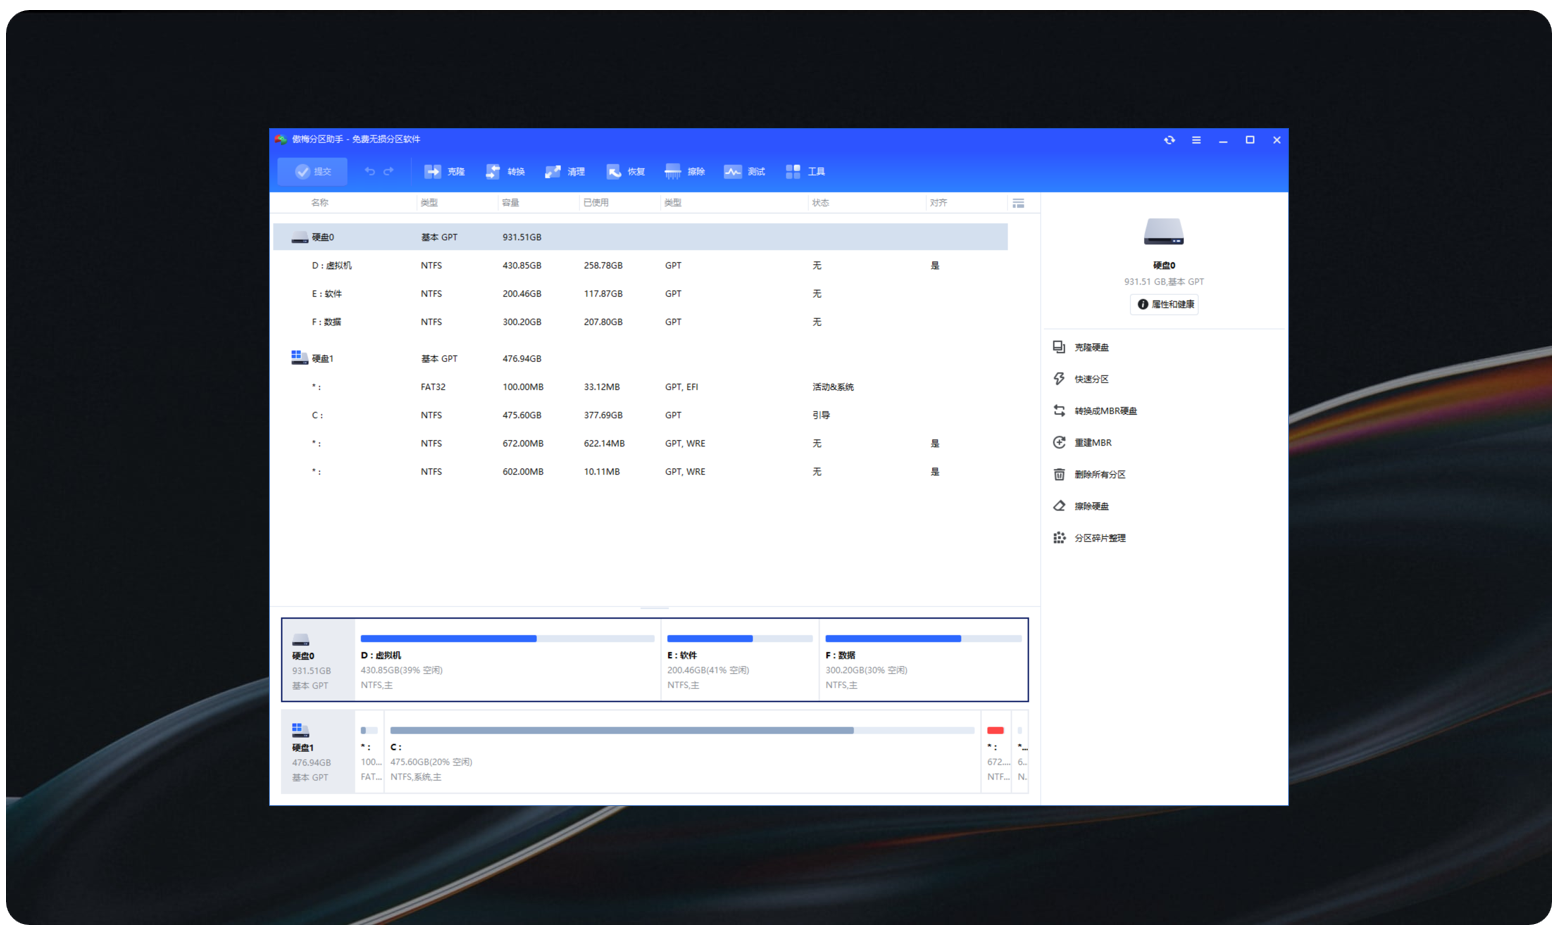Click the refresh icon in title bar
Viewport: 1562px width, 933px height.
[x=1169, y=141]
